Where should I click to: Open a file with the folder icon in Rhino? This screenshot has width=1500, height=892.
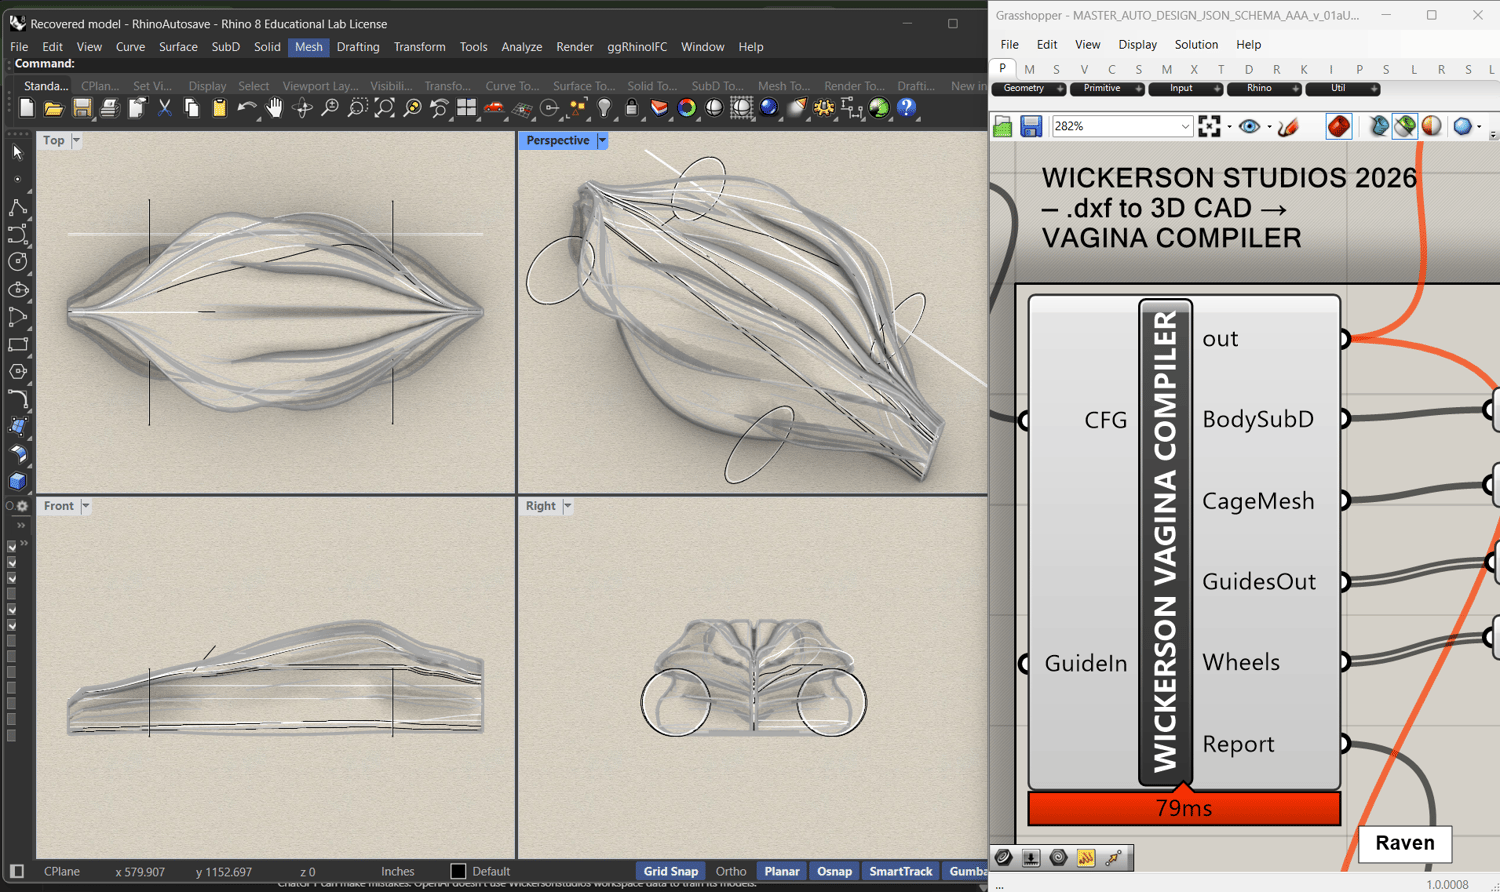click(x=54, y=108)
